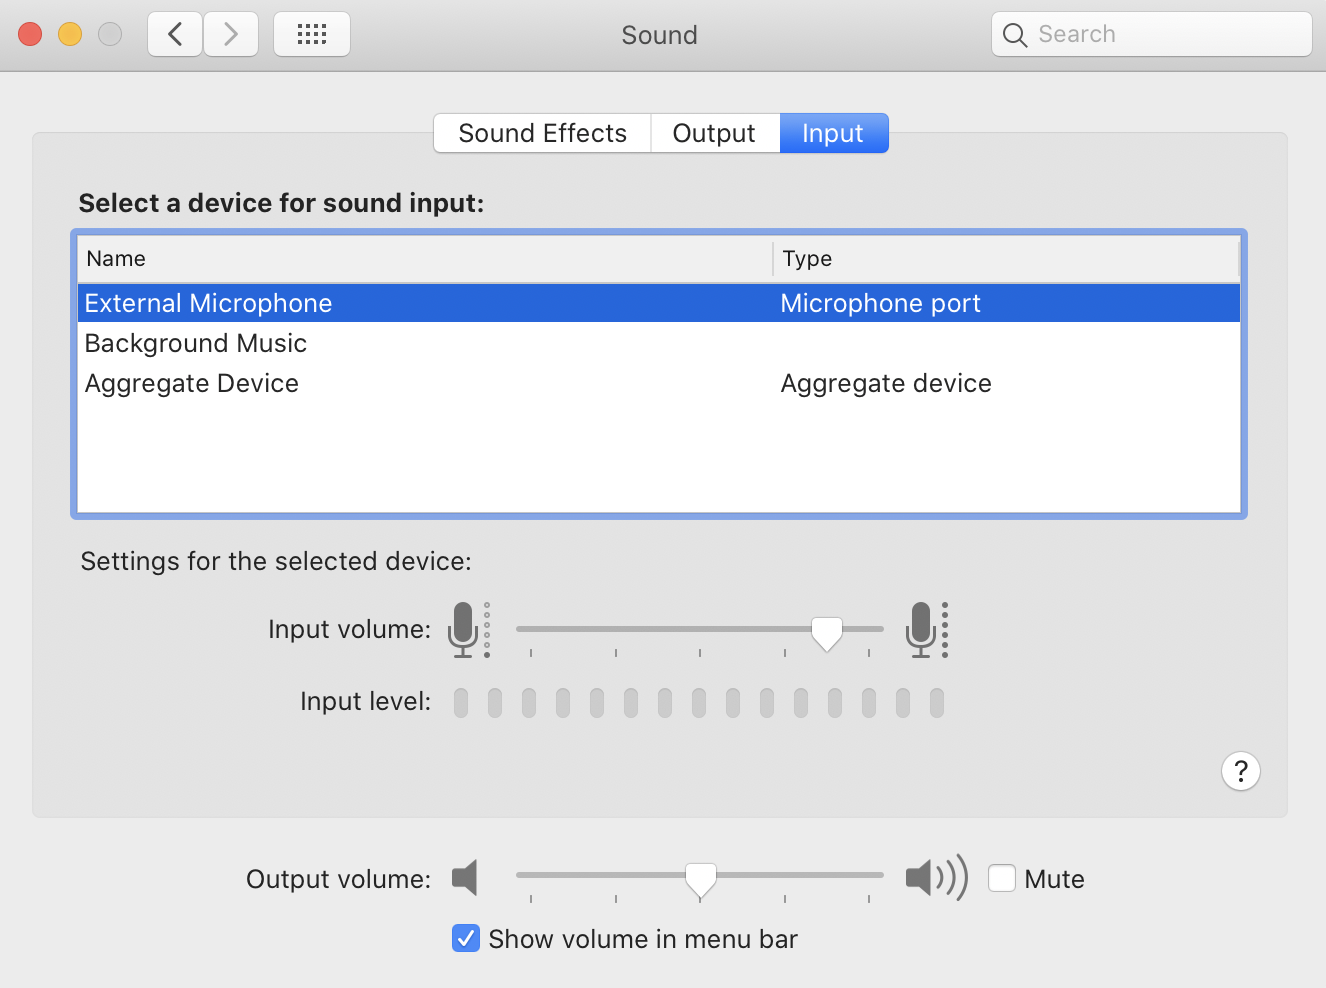The height and width of the screenshot is (988, 1326).
Task: Click the Output volume slider thumb
Action: pyautogui.click(x=701, y=879)
